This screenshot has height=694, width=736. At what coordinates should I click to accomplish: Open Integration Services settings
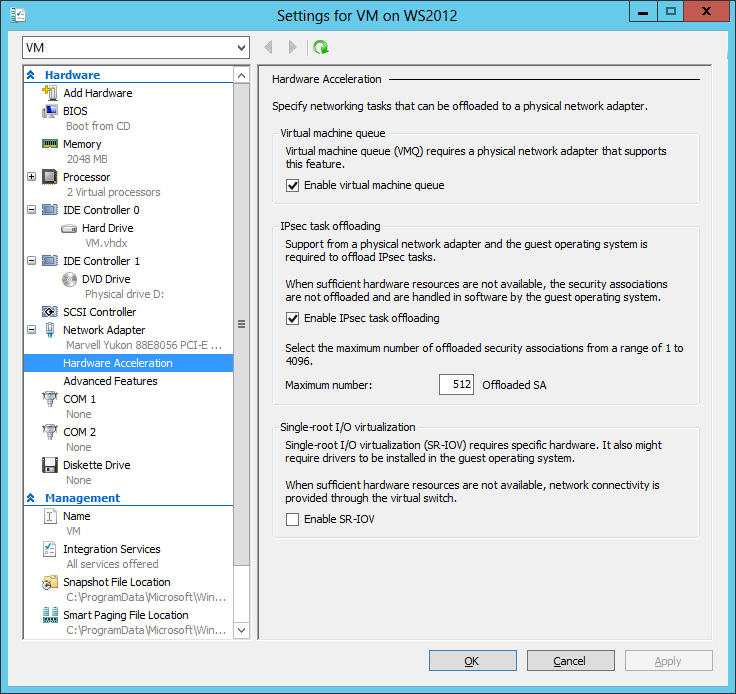(111, 549)
